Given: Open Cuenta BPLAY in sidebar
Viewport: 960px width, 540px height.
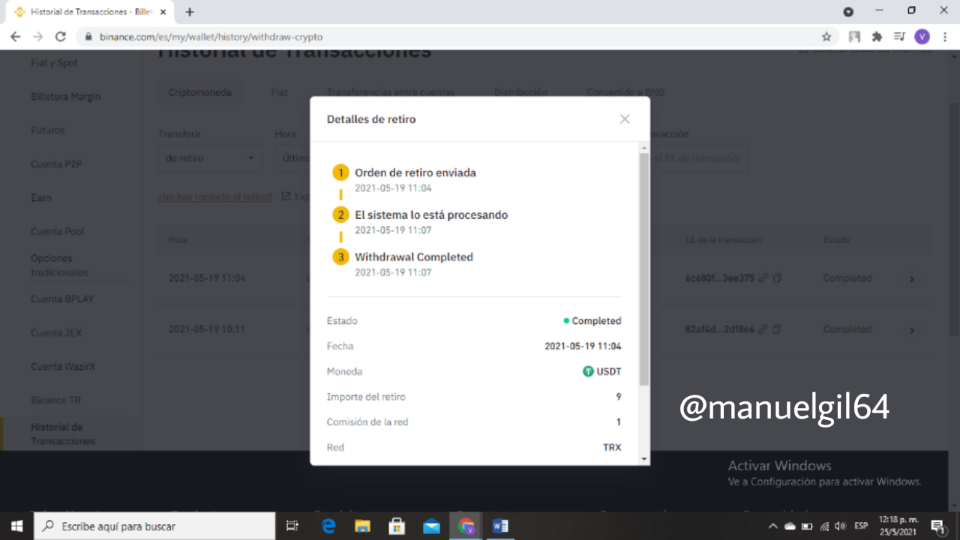Looking at the screenshot, I should (x=62, y=299).
